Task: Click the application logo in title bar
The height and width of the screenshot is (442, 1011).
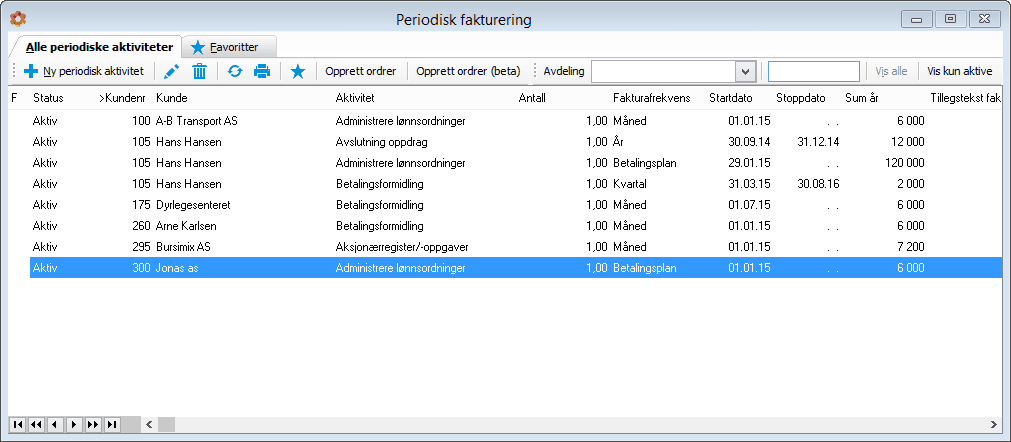Action: tap(18, 19)
